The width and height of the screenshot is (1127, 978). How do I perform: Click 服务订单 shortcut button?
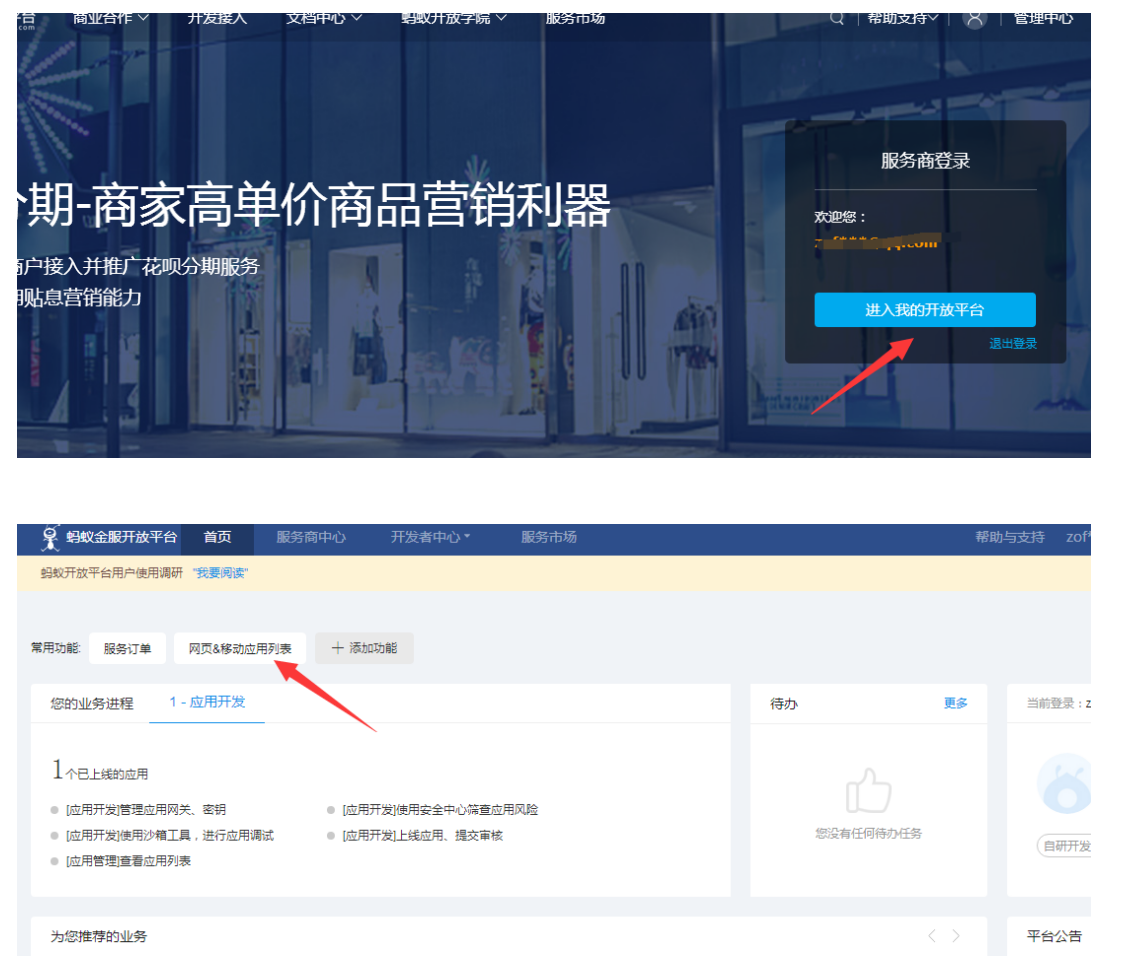[x=127, y=648]
